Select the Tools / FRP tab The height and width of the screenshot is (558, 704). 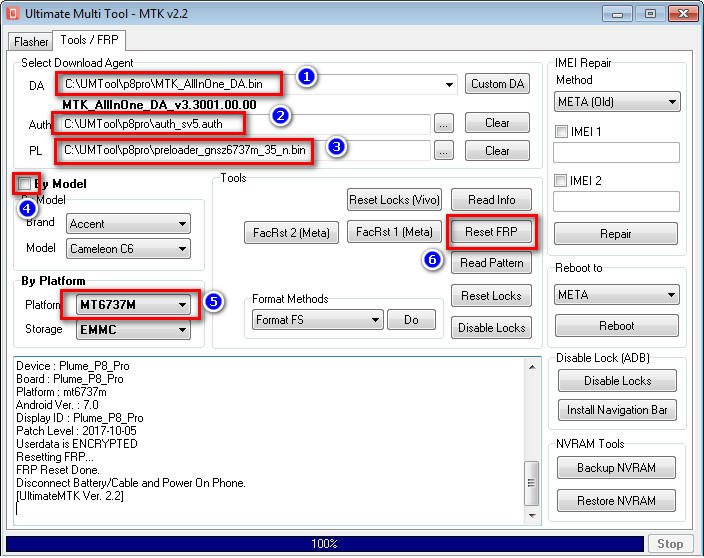click(x=89, y=40)
